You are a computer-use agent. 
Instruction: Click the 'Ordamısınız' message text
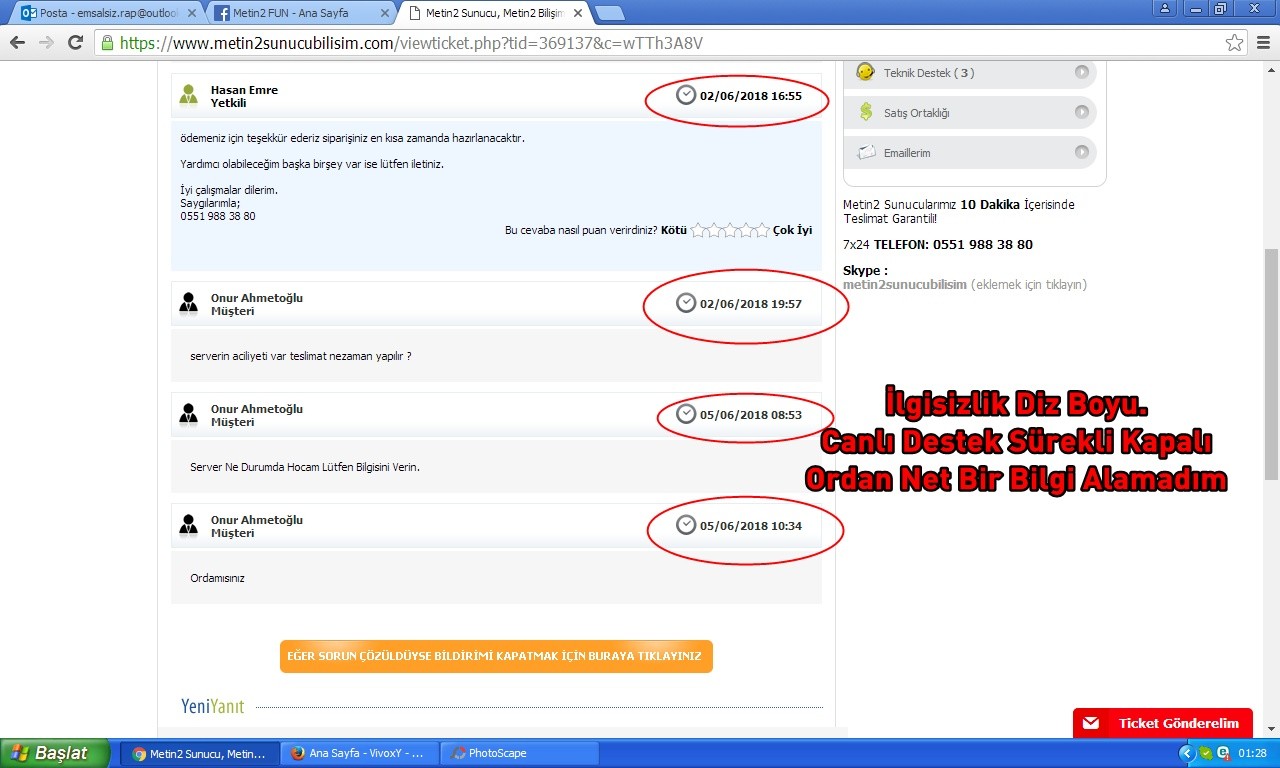[217, 578]
